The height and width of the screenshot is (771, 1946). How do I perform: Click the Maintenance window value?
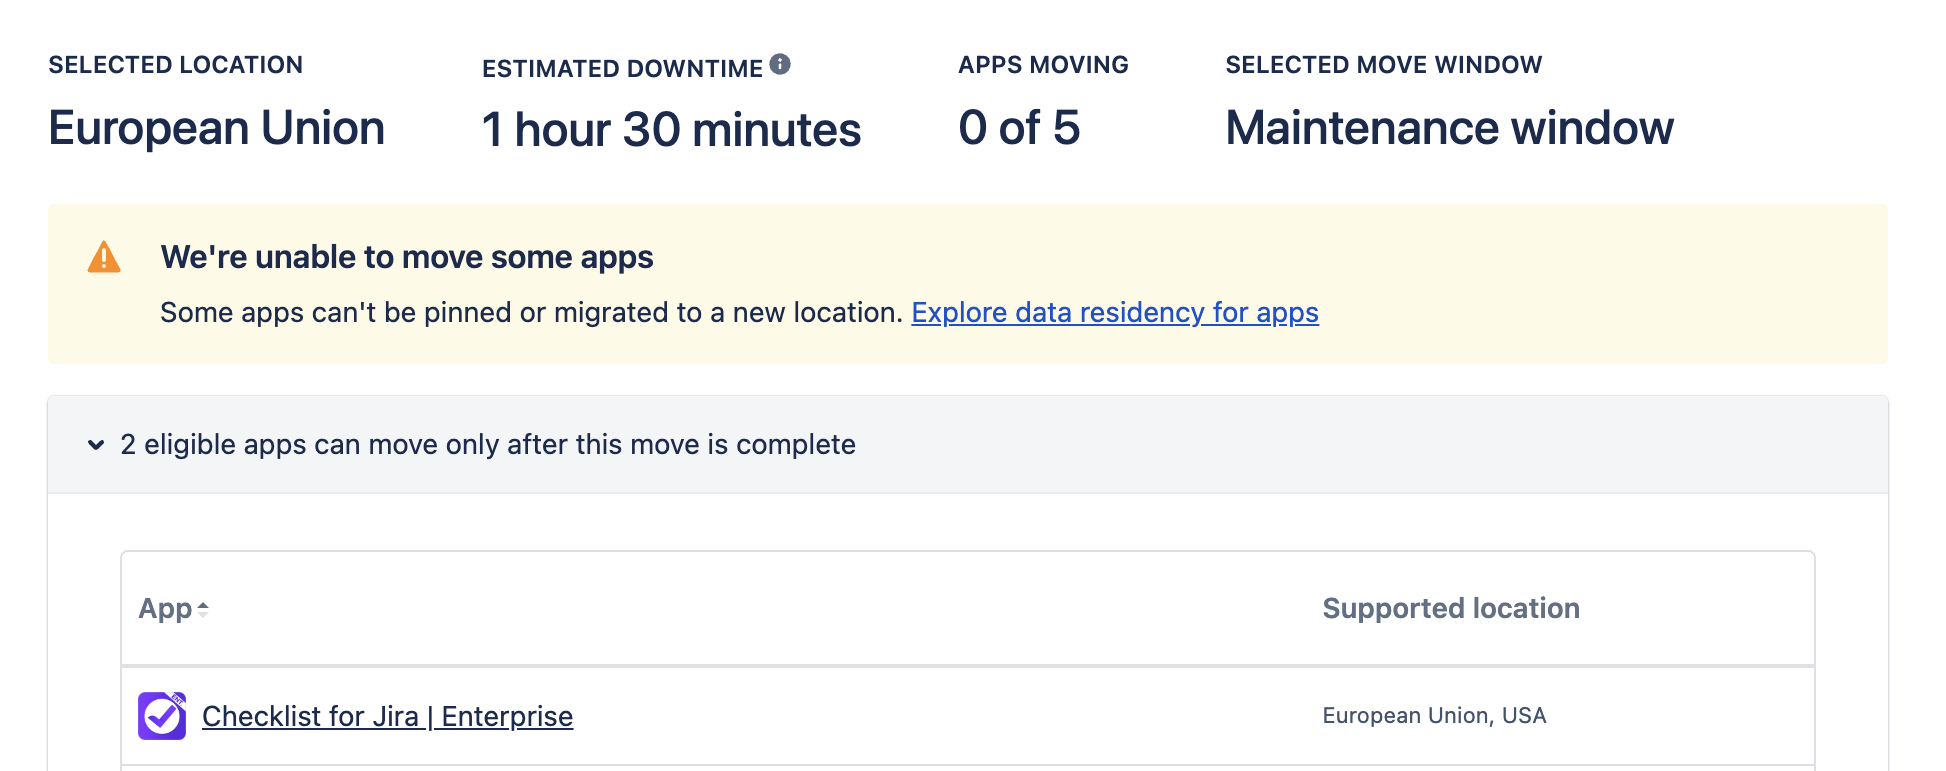pyautogui.click(x=1448, y=128)
